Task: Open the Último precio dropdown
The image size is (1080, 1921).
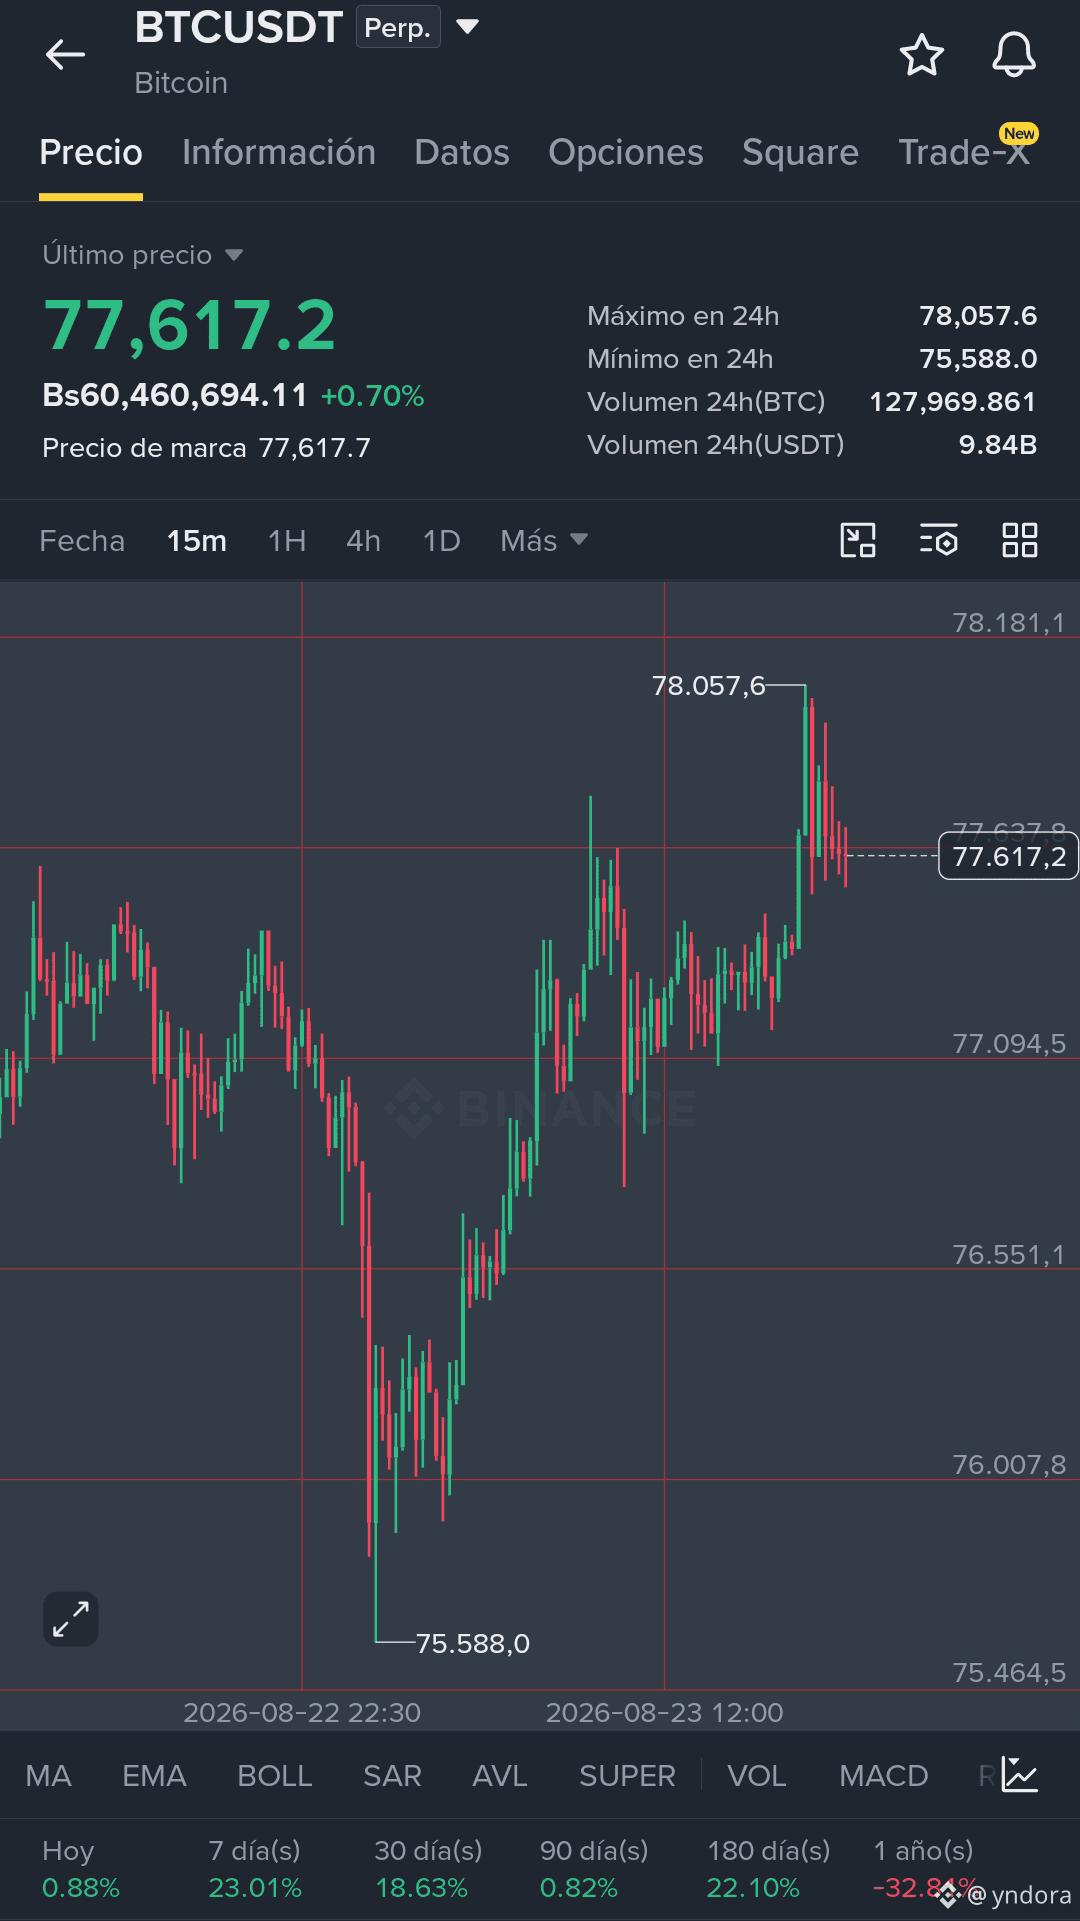Action: 142,255
